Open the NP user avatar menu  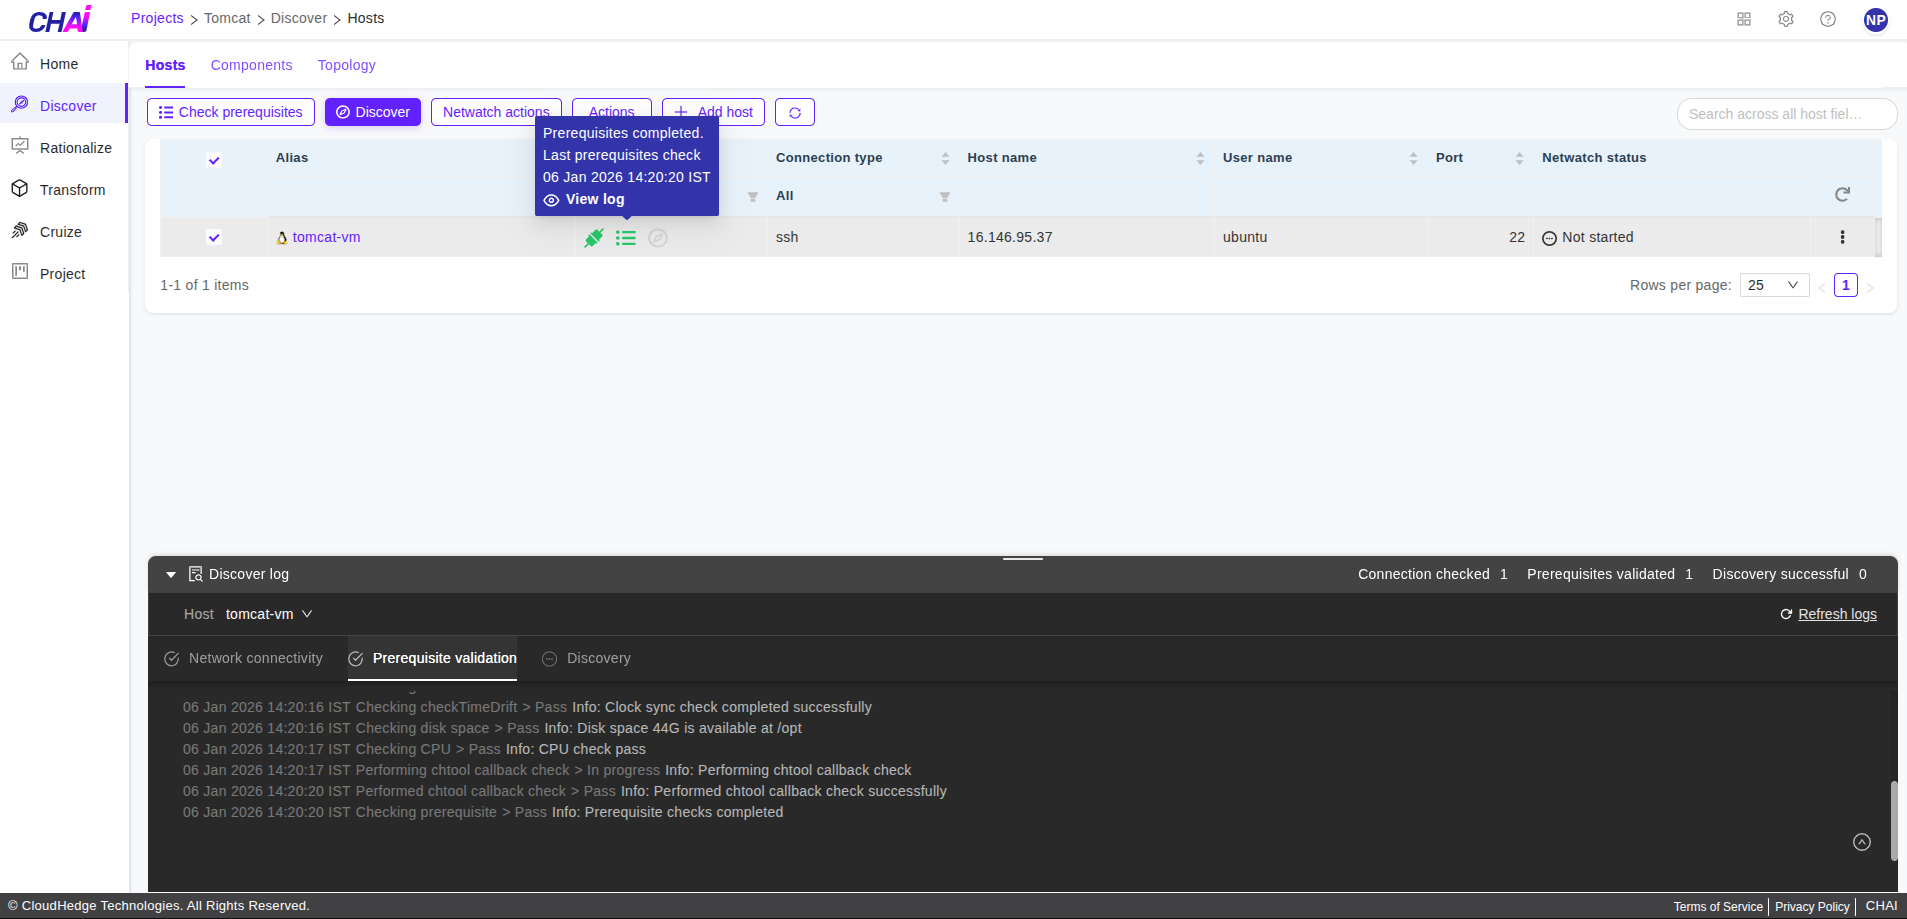click(1876, 20)
